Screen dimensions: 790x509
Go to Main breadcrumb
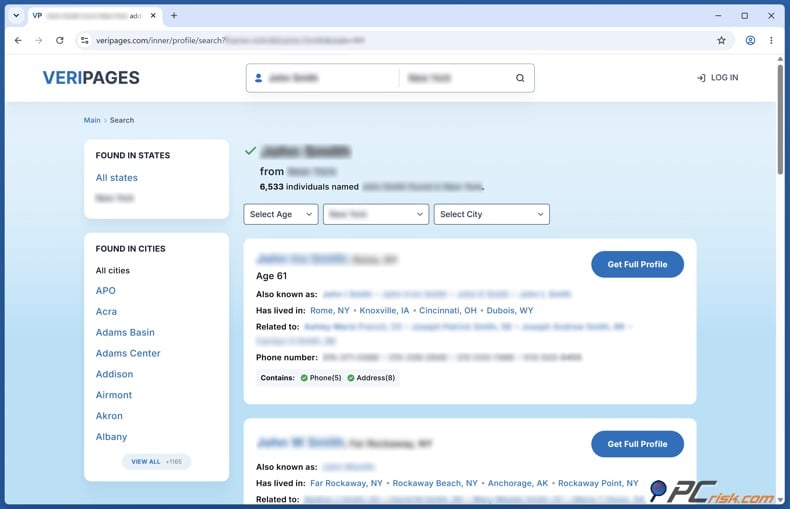92,120
